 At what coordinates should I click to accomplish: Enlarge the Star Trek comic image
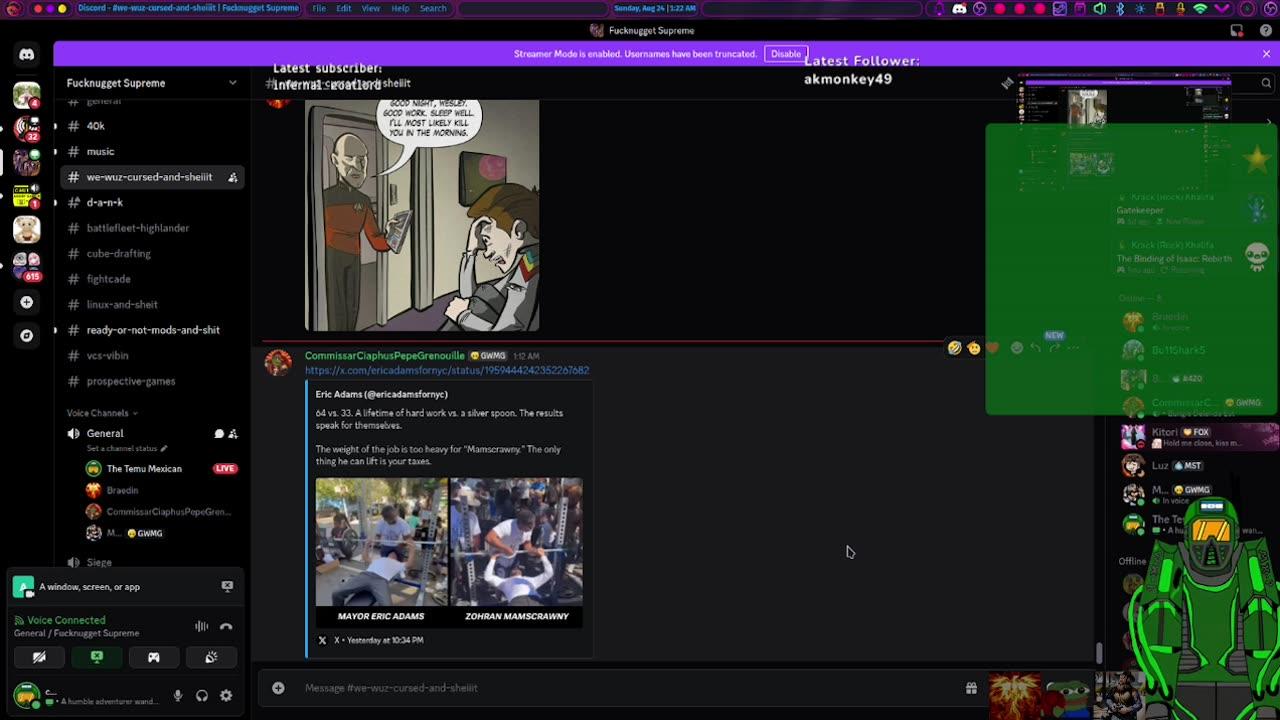tap(422, 215)
